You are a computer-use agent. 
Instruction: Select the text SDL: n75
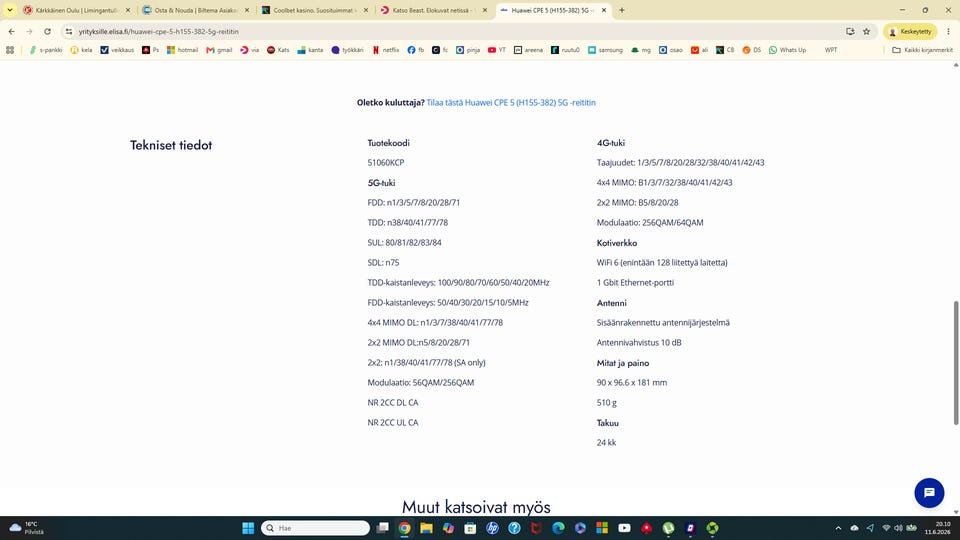[x=383, y=263]
